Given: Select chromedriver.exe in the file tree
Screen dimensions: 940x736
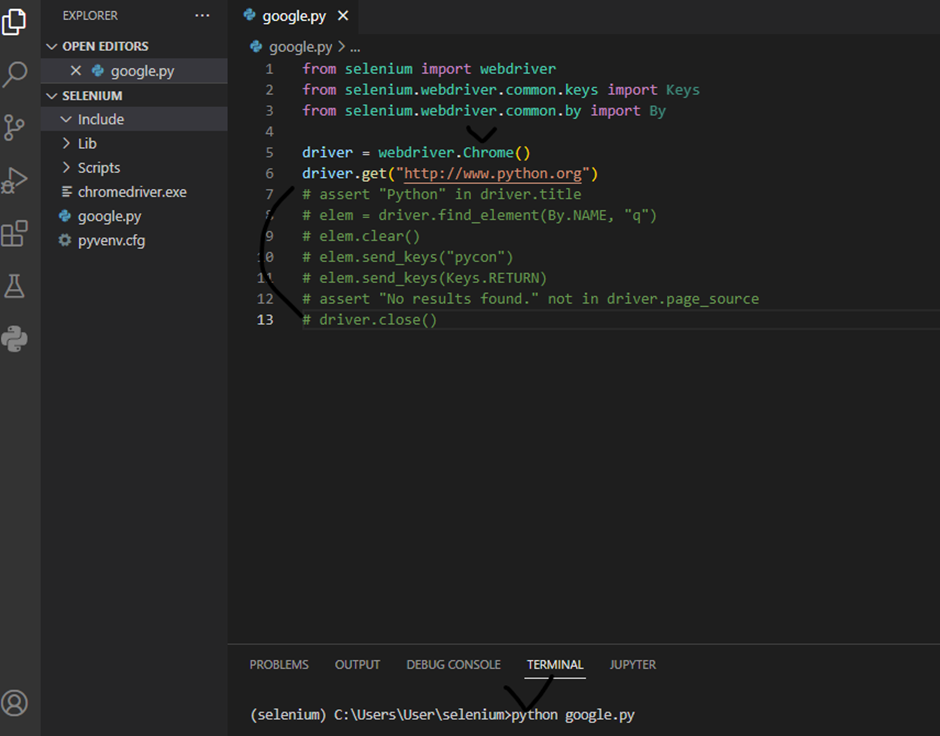Looking at the screenshot, I should (x=134, y=192).
